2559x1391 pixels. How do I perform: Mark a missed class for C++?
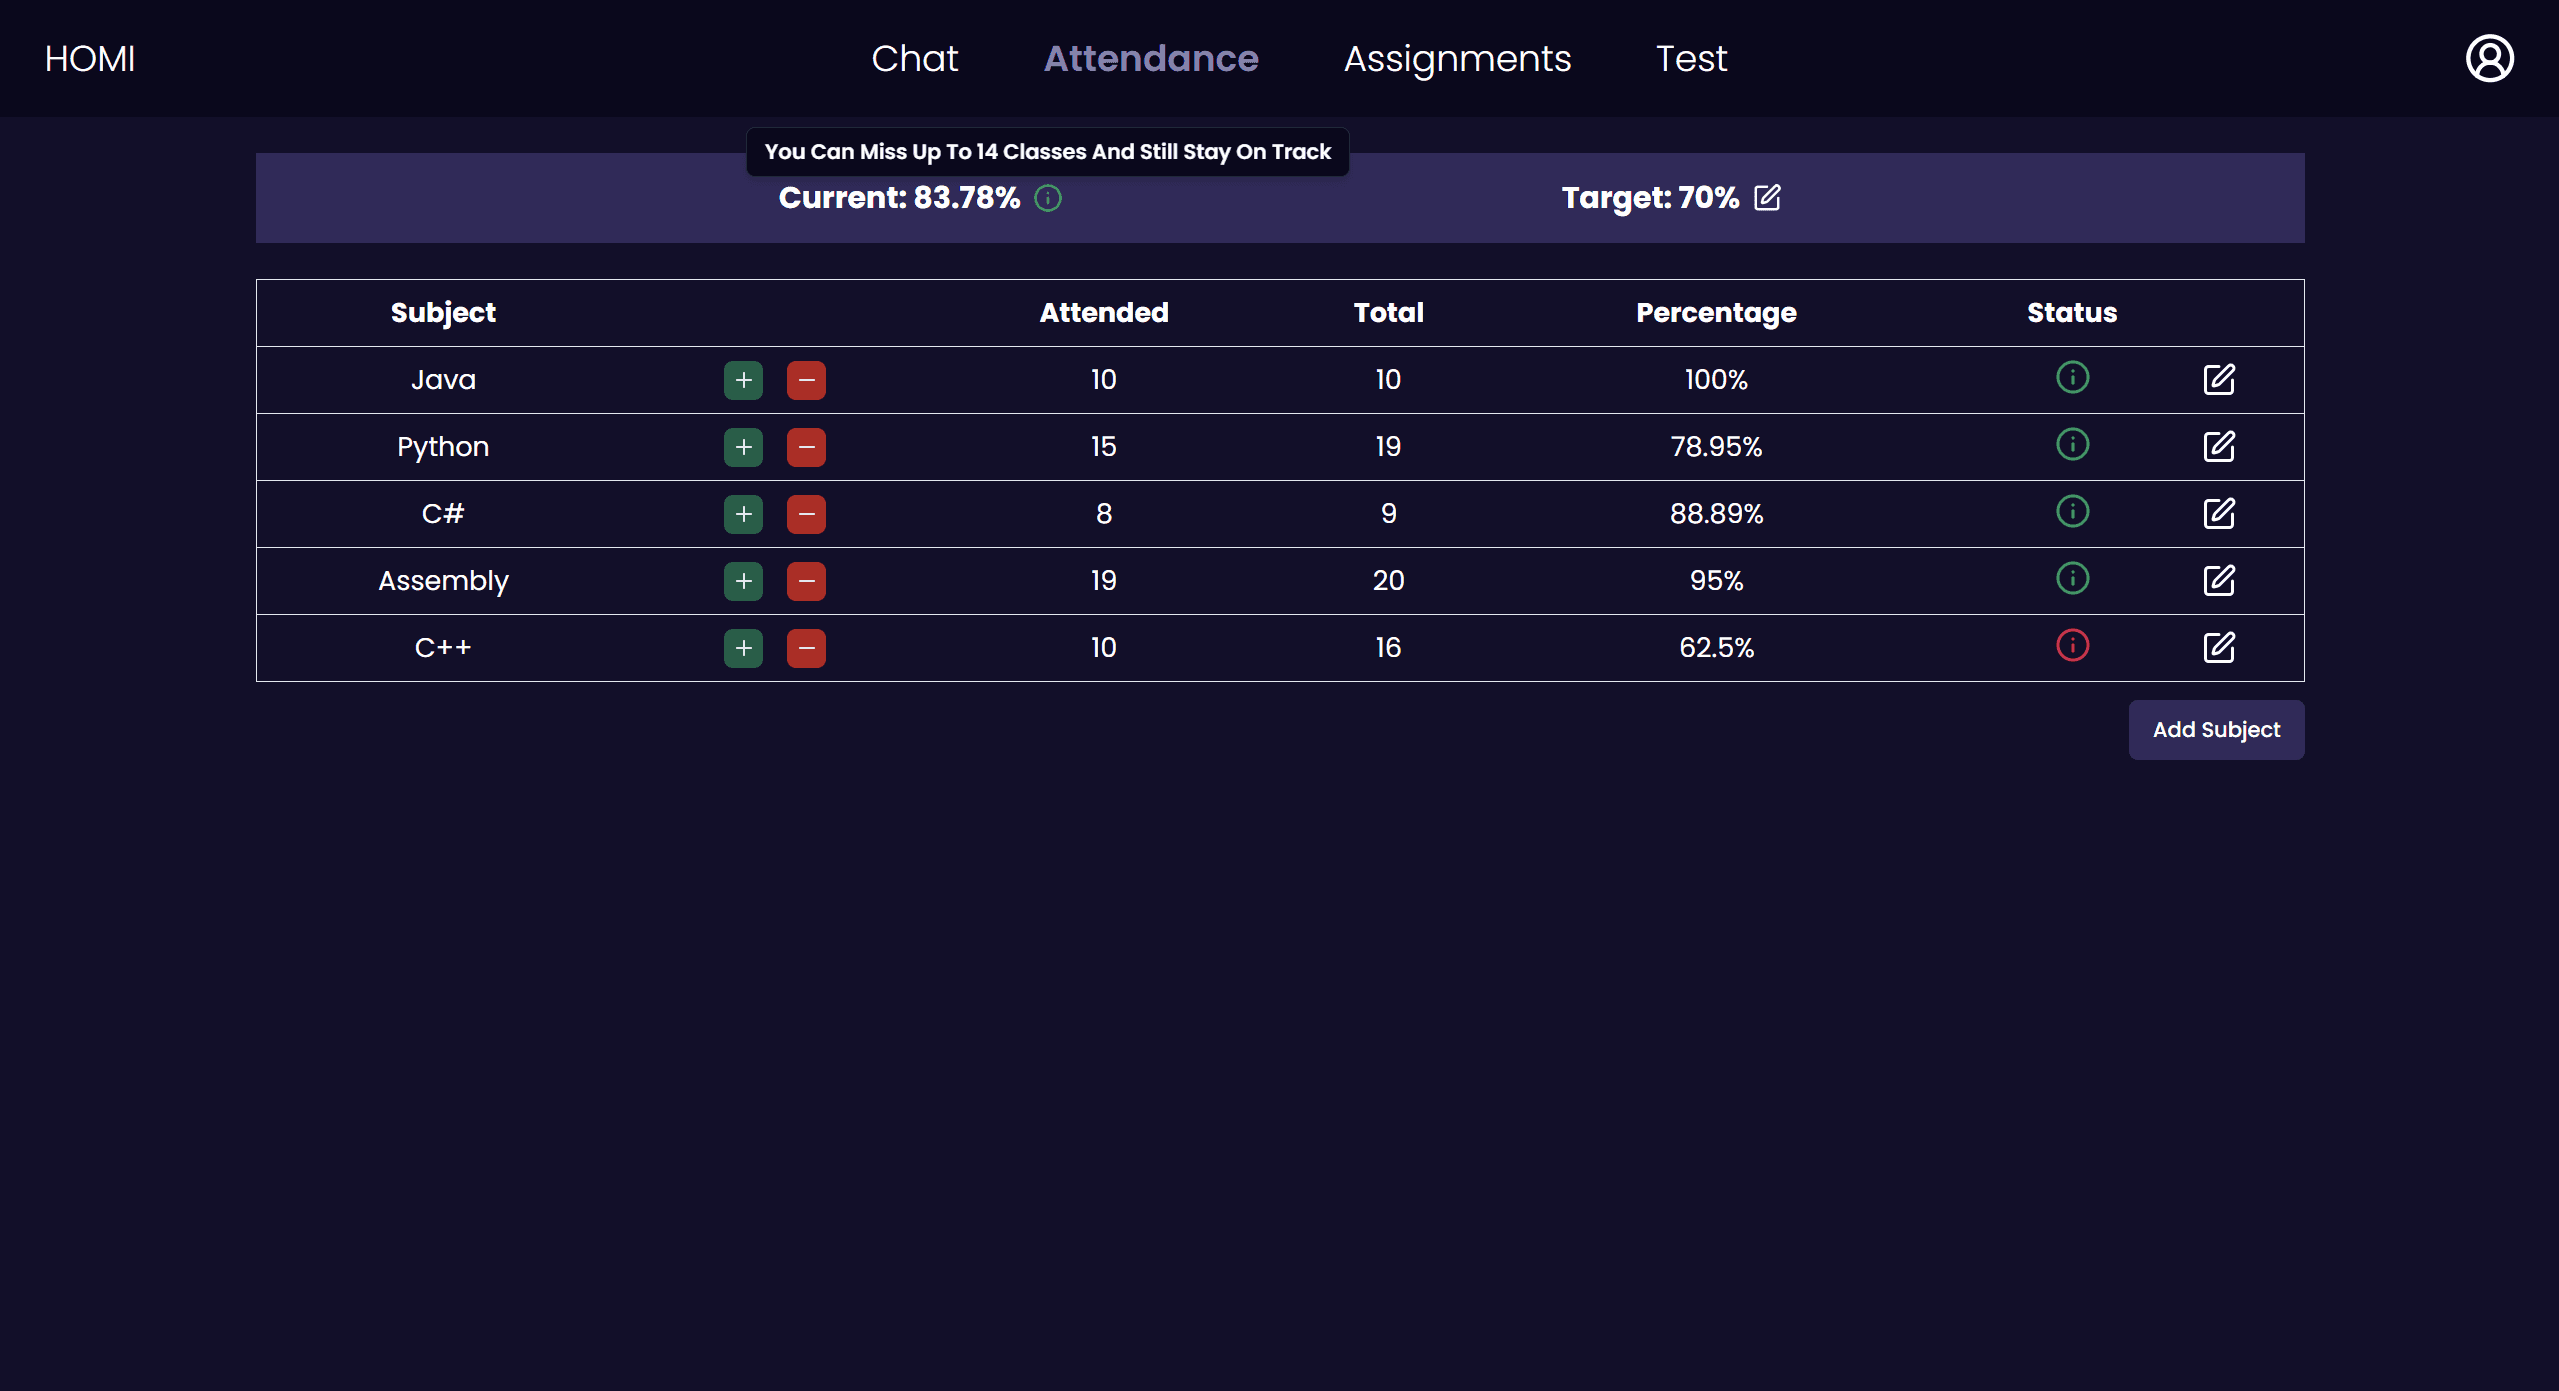(x=806, y=648)
